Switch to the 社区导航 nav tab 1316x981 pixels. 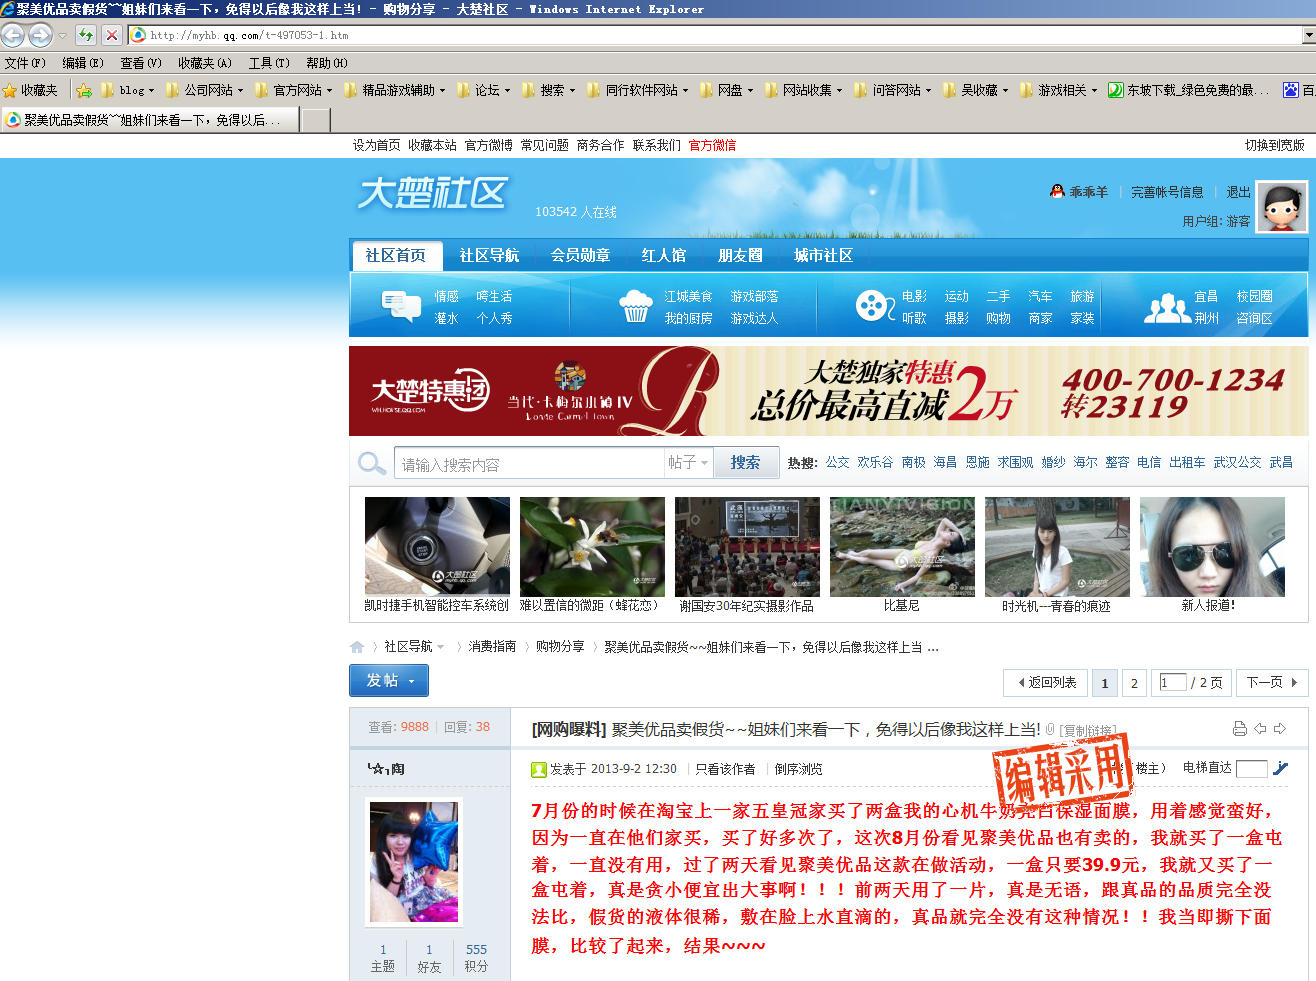489,255
